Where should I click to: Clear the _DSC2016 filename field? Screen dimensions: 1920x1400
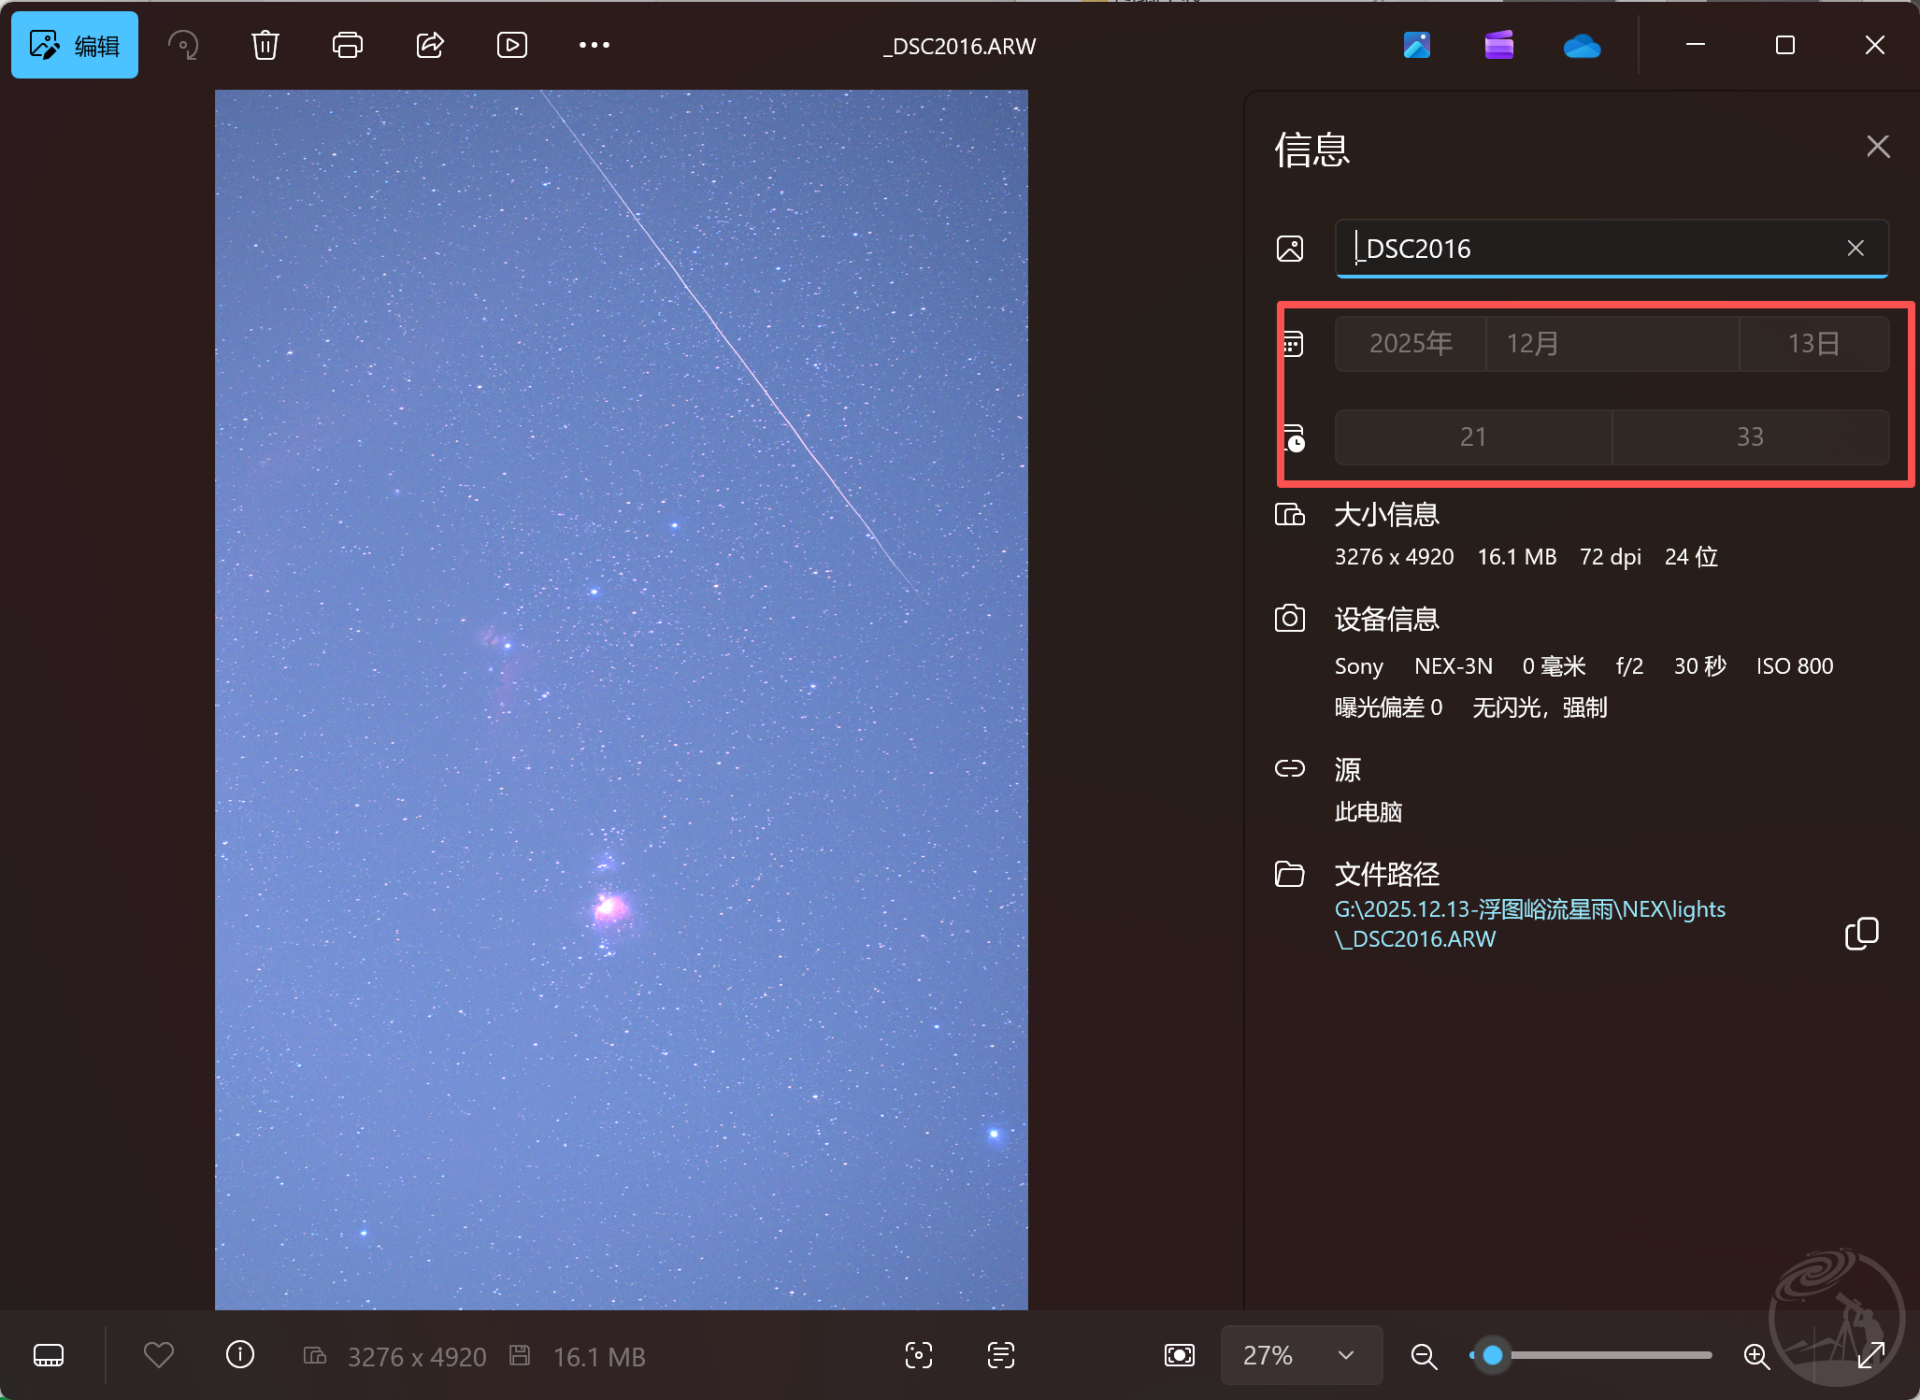click(1855, 248)
